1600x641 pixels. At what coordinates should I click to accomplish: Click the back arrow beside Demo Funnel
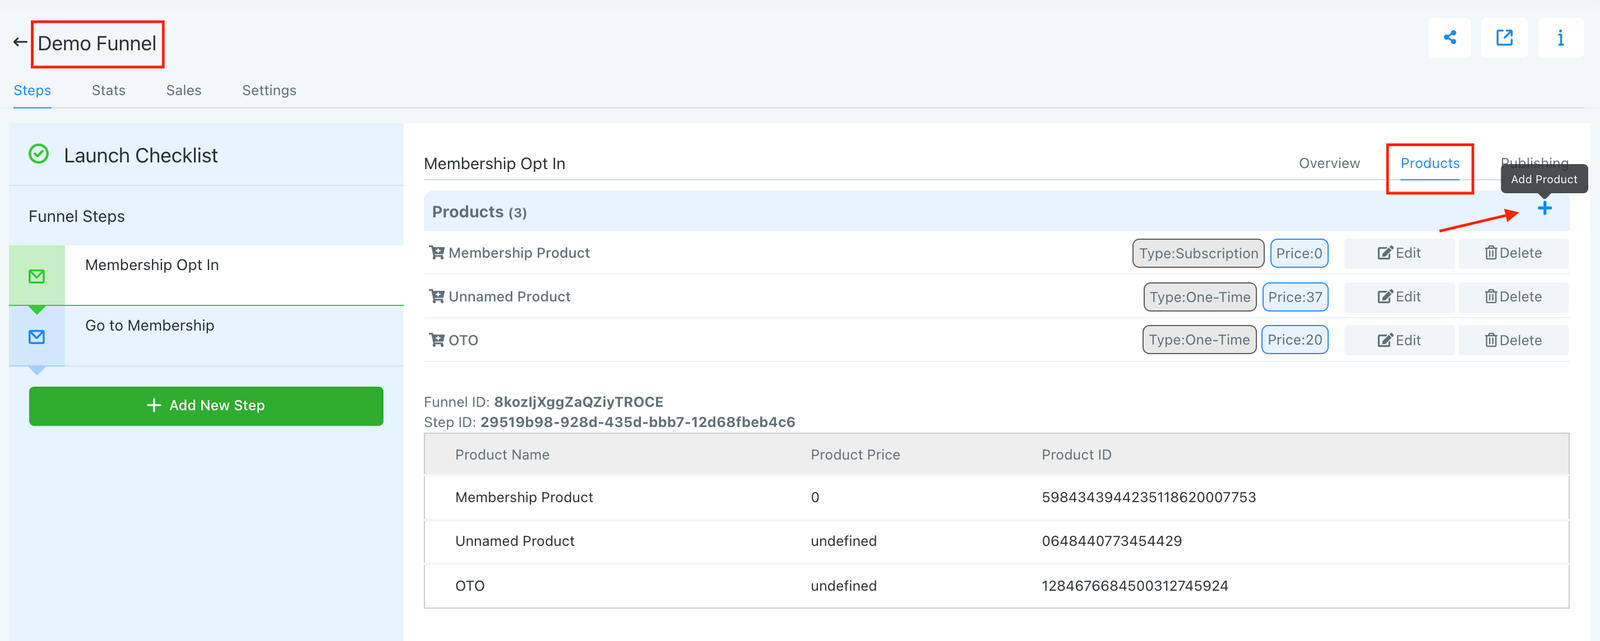19,43
